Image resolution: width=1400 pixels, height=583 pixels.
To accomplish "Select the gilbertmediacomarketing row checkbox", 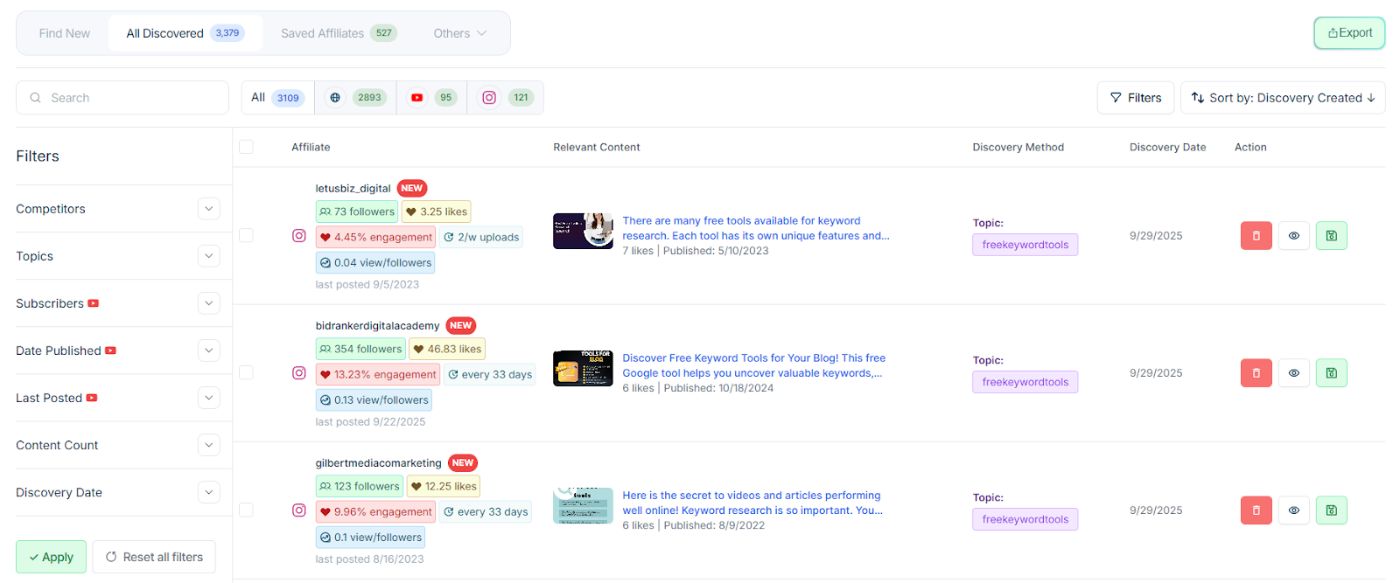I will pyautogui.click(x=246, y=510).
